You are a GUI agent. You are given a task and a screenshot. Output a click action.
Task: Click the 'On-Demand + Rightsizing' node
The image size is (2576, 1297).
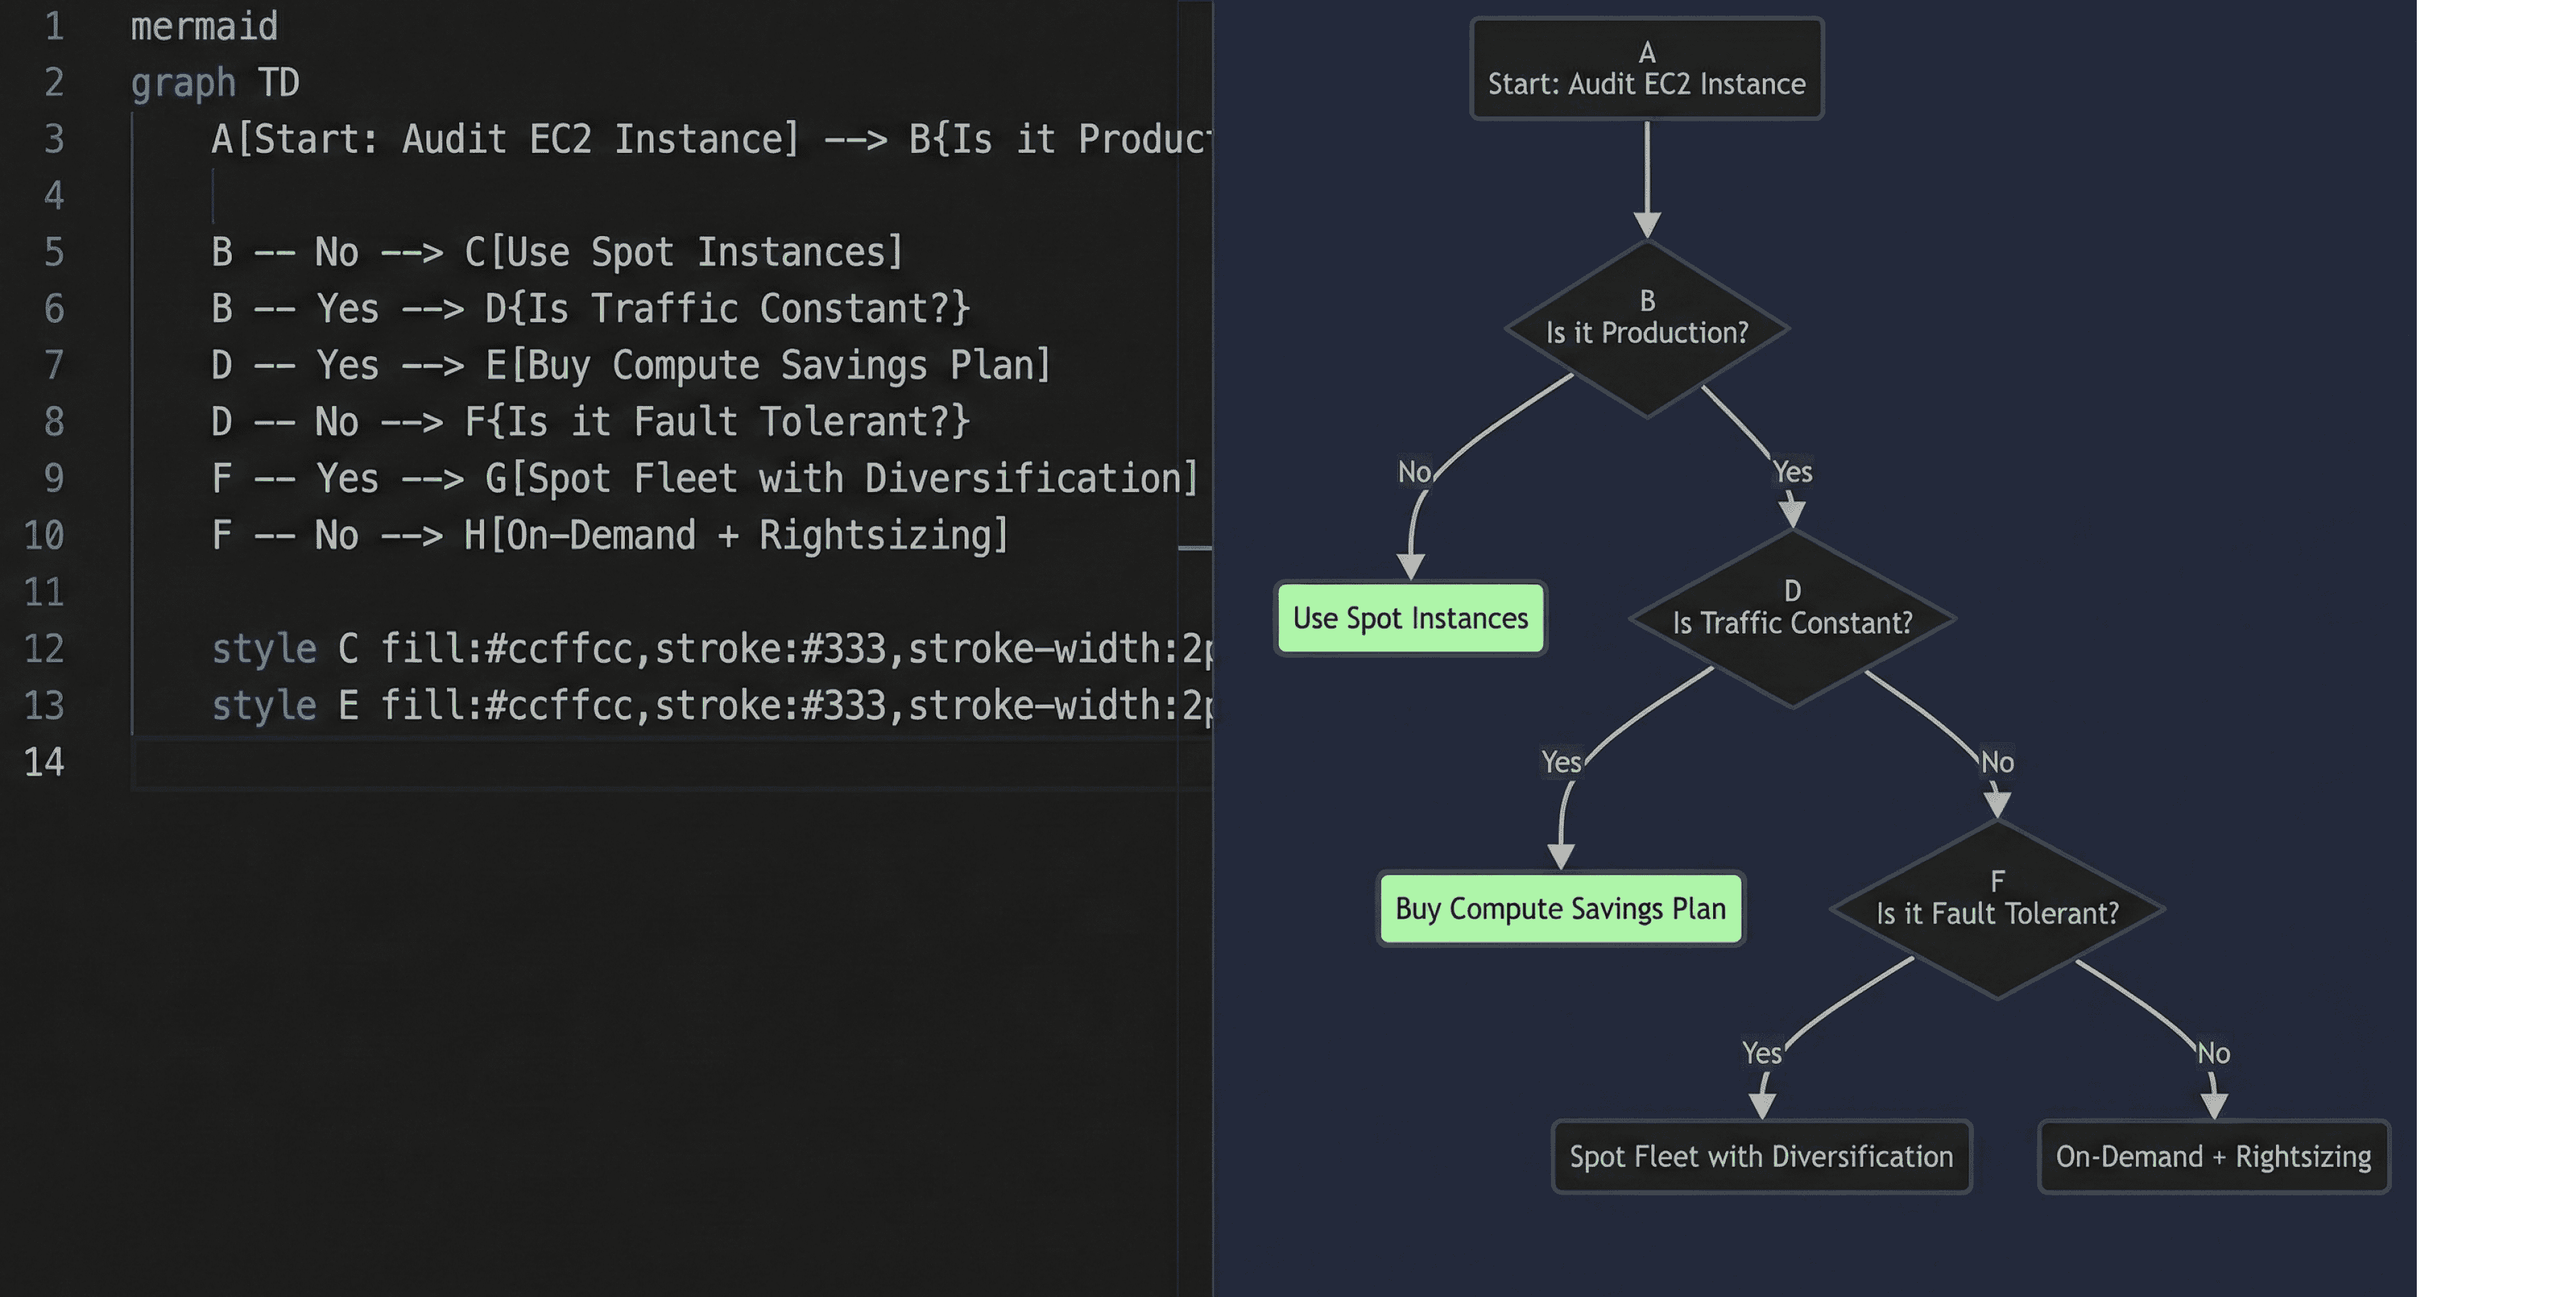click(2213, 1157)
